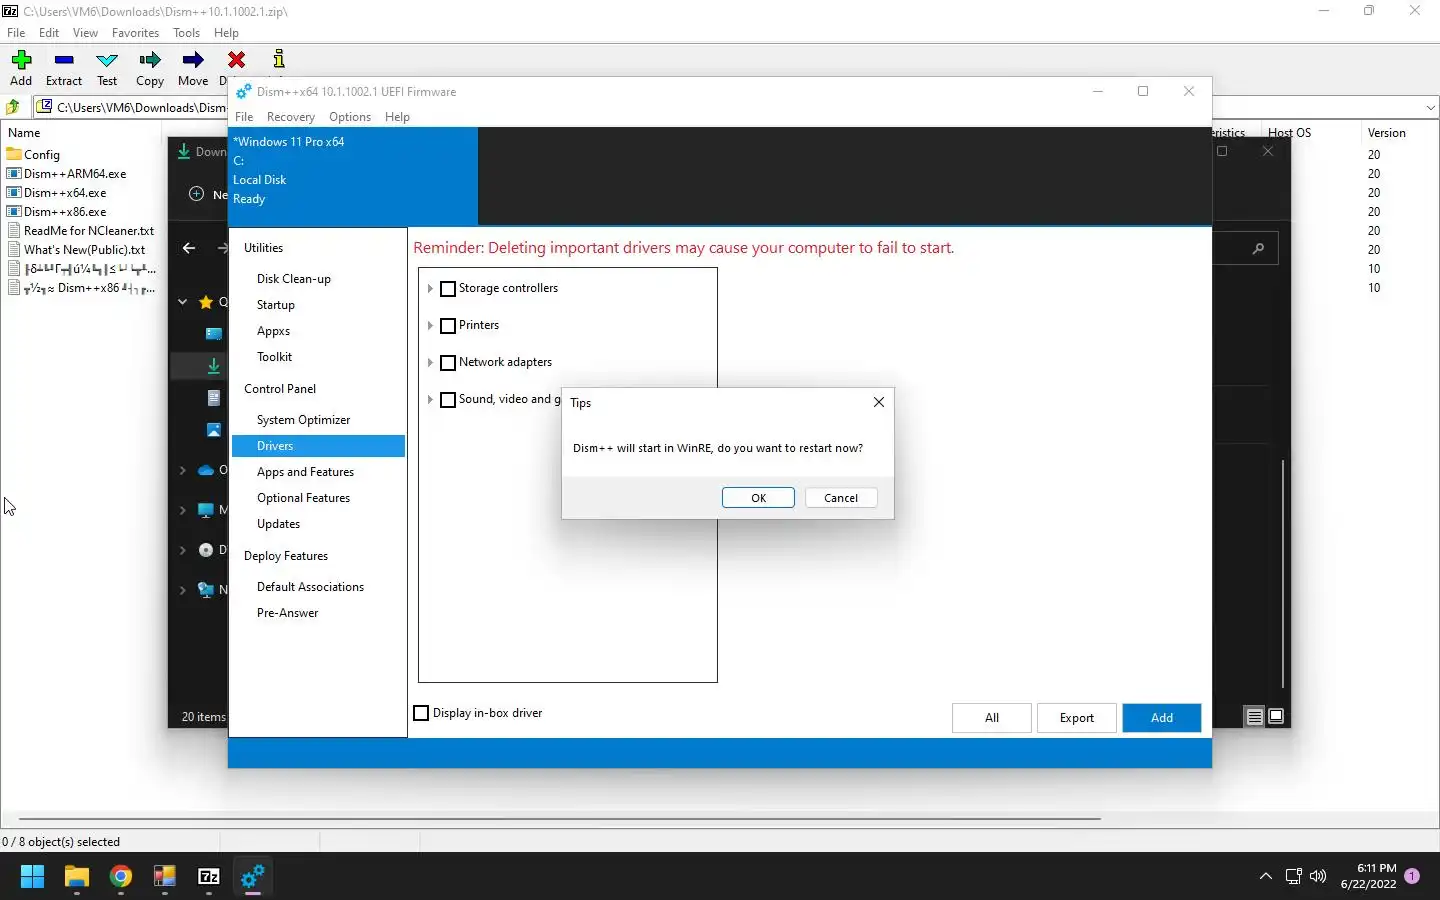
Task: Click the 7-Zip Test toolbar icon
Action: tap(107, 60)
